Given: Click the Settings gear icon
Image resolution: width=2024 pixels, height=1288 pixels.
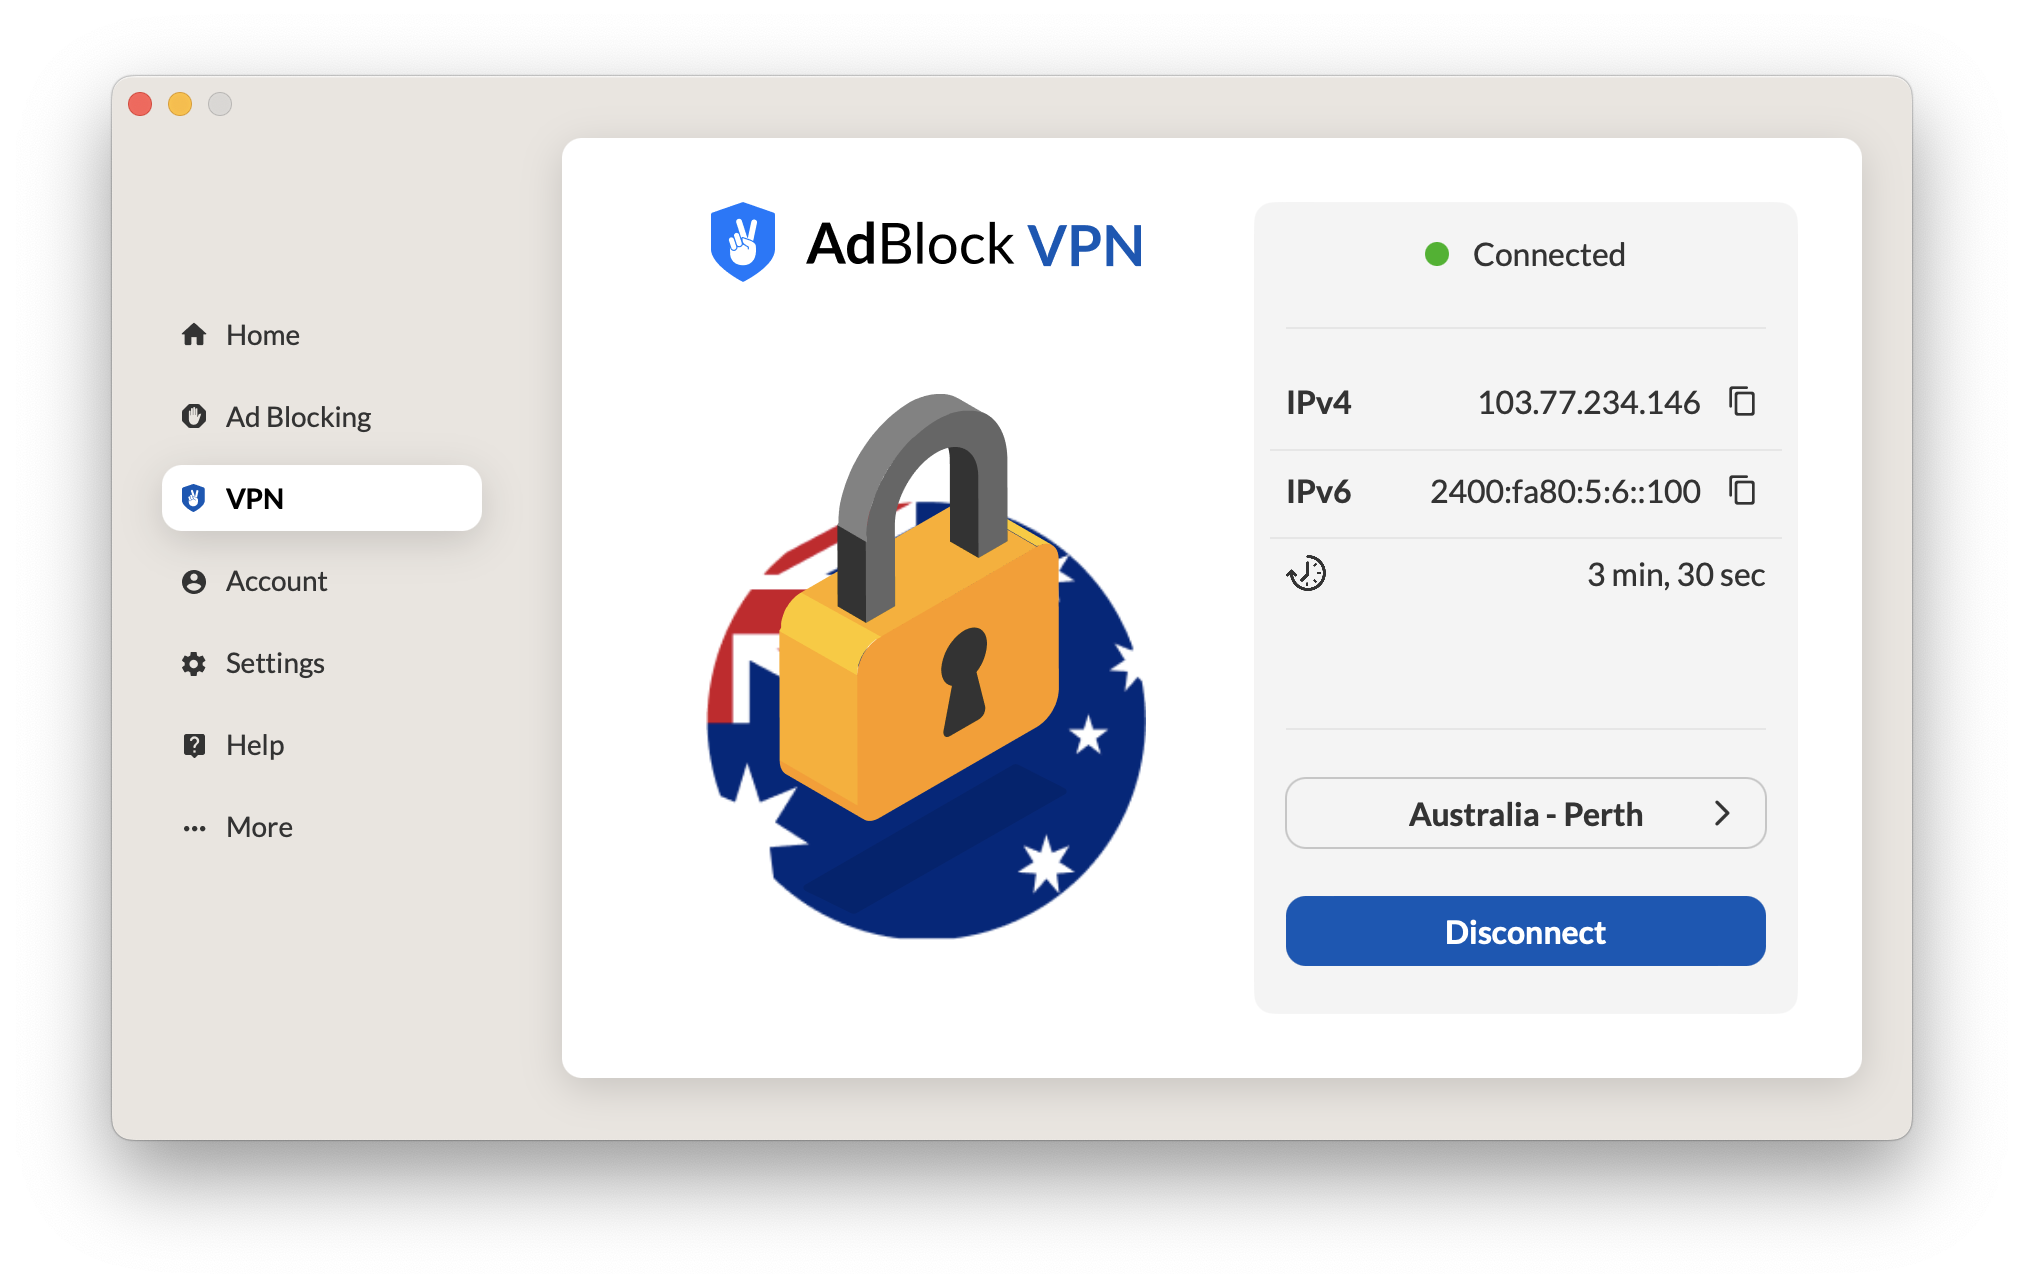Looking at the screenshot, I should click(x=194, y=664).
